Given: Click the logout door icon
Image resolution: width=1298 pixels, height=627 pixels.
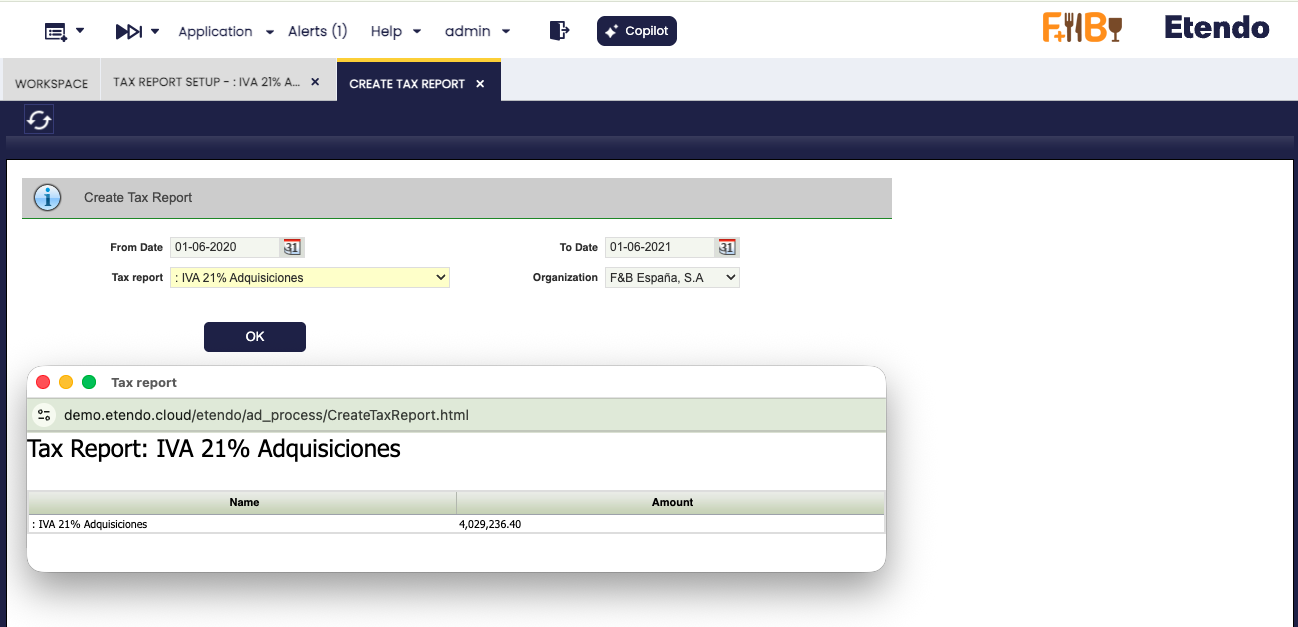Looking at the screenshot, I should [x=559, y=31].
